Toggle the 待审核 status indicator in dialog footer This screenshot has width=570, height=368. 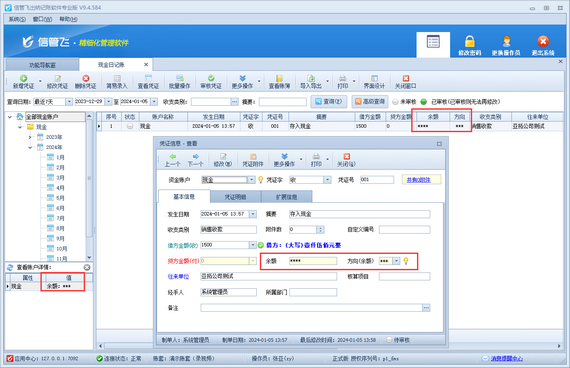389,340
